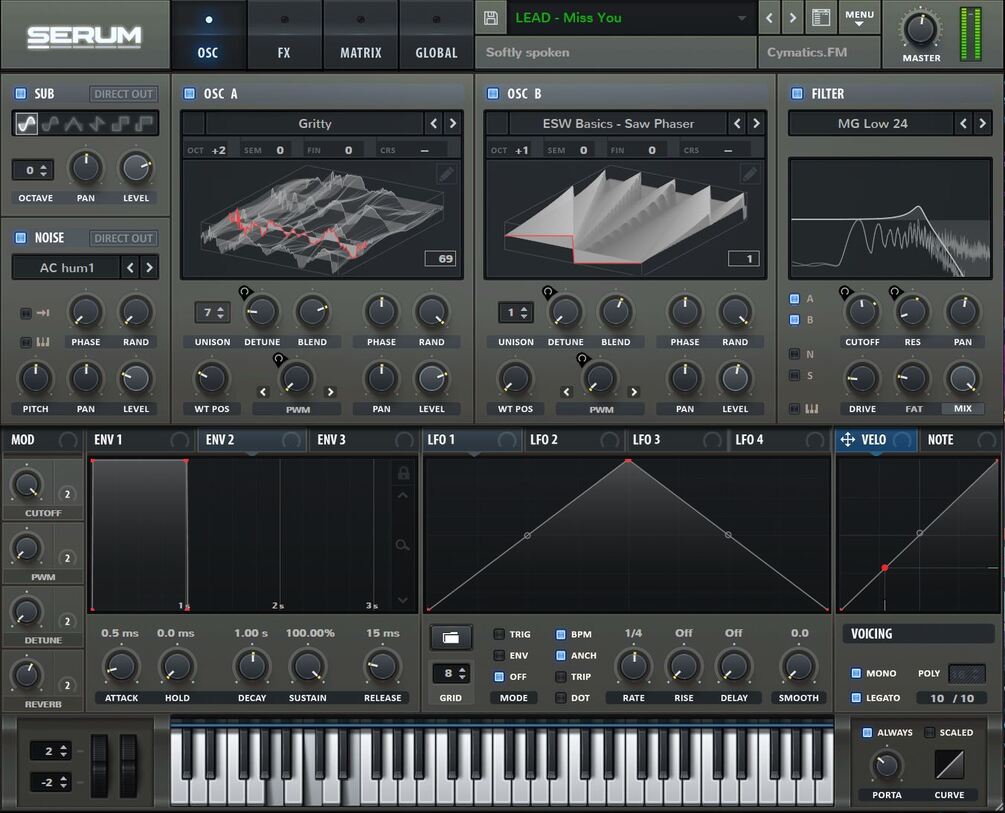This screenshot has width=1005, height=813.
Task: Select previous OSC B wavetable arrow
Action: coord(736,123)
